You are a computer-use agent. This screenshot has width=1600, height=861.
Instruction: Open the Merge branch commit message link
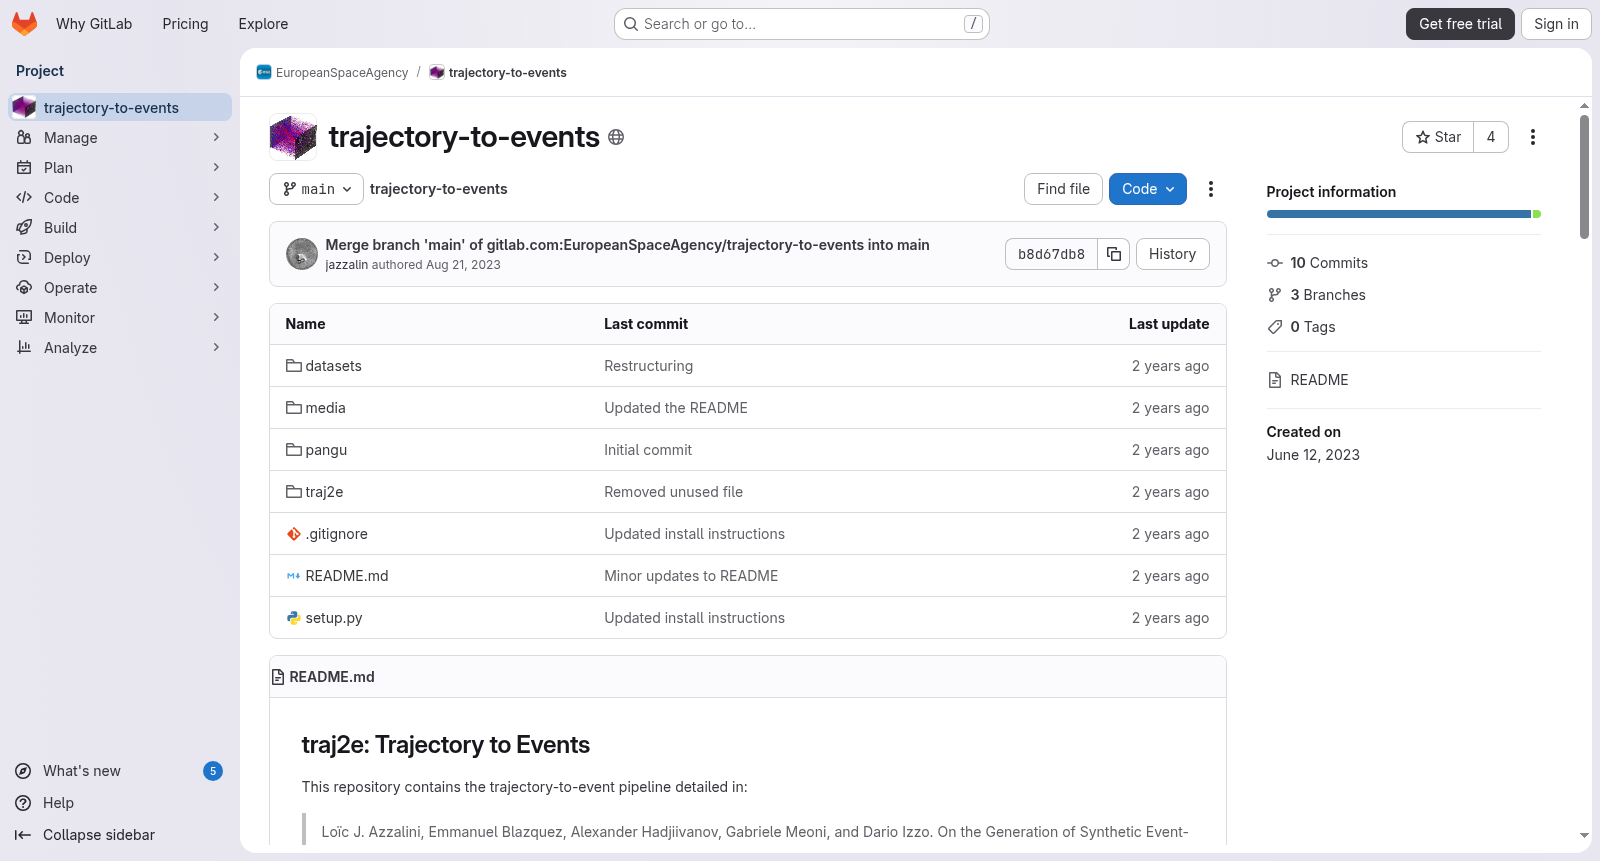click(627, 245)
